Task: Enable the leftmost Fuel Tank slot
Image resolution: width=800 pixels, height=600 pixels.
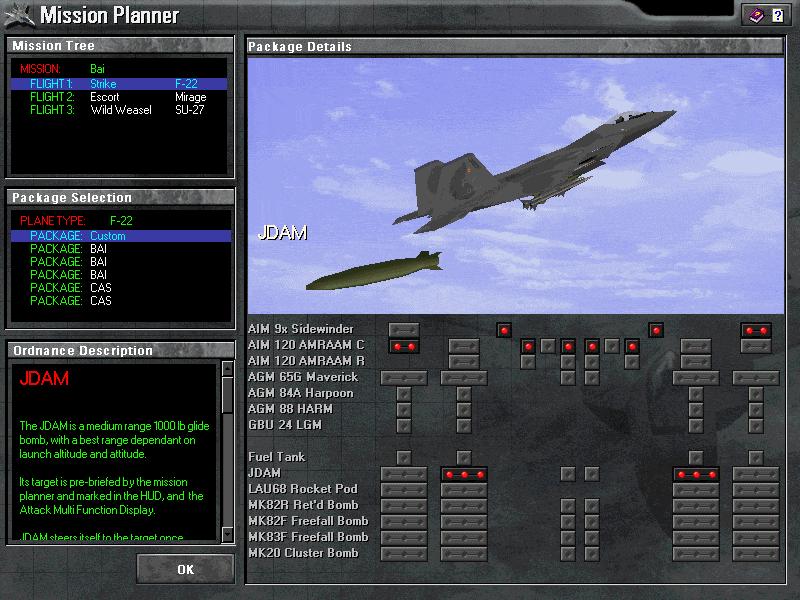Action: [404, 458]
